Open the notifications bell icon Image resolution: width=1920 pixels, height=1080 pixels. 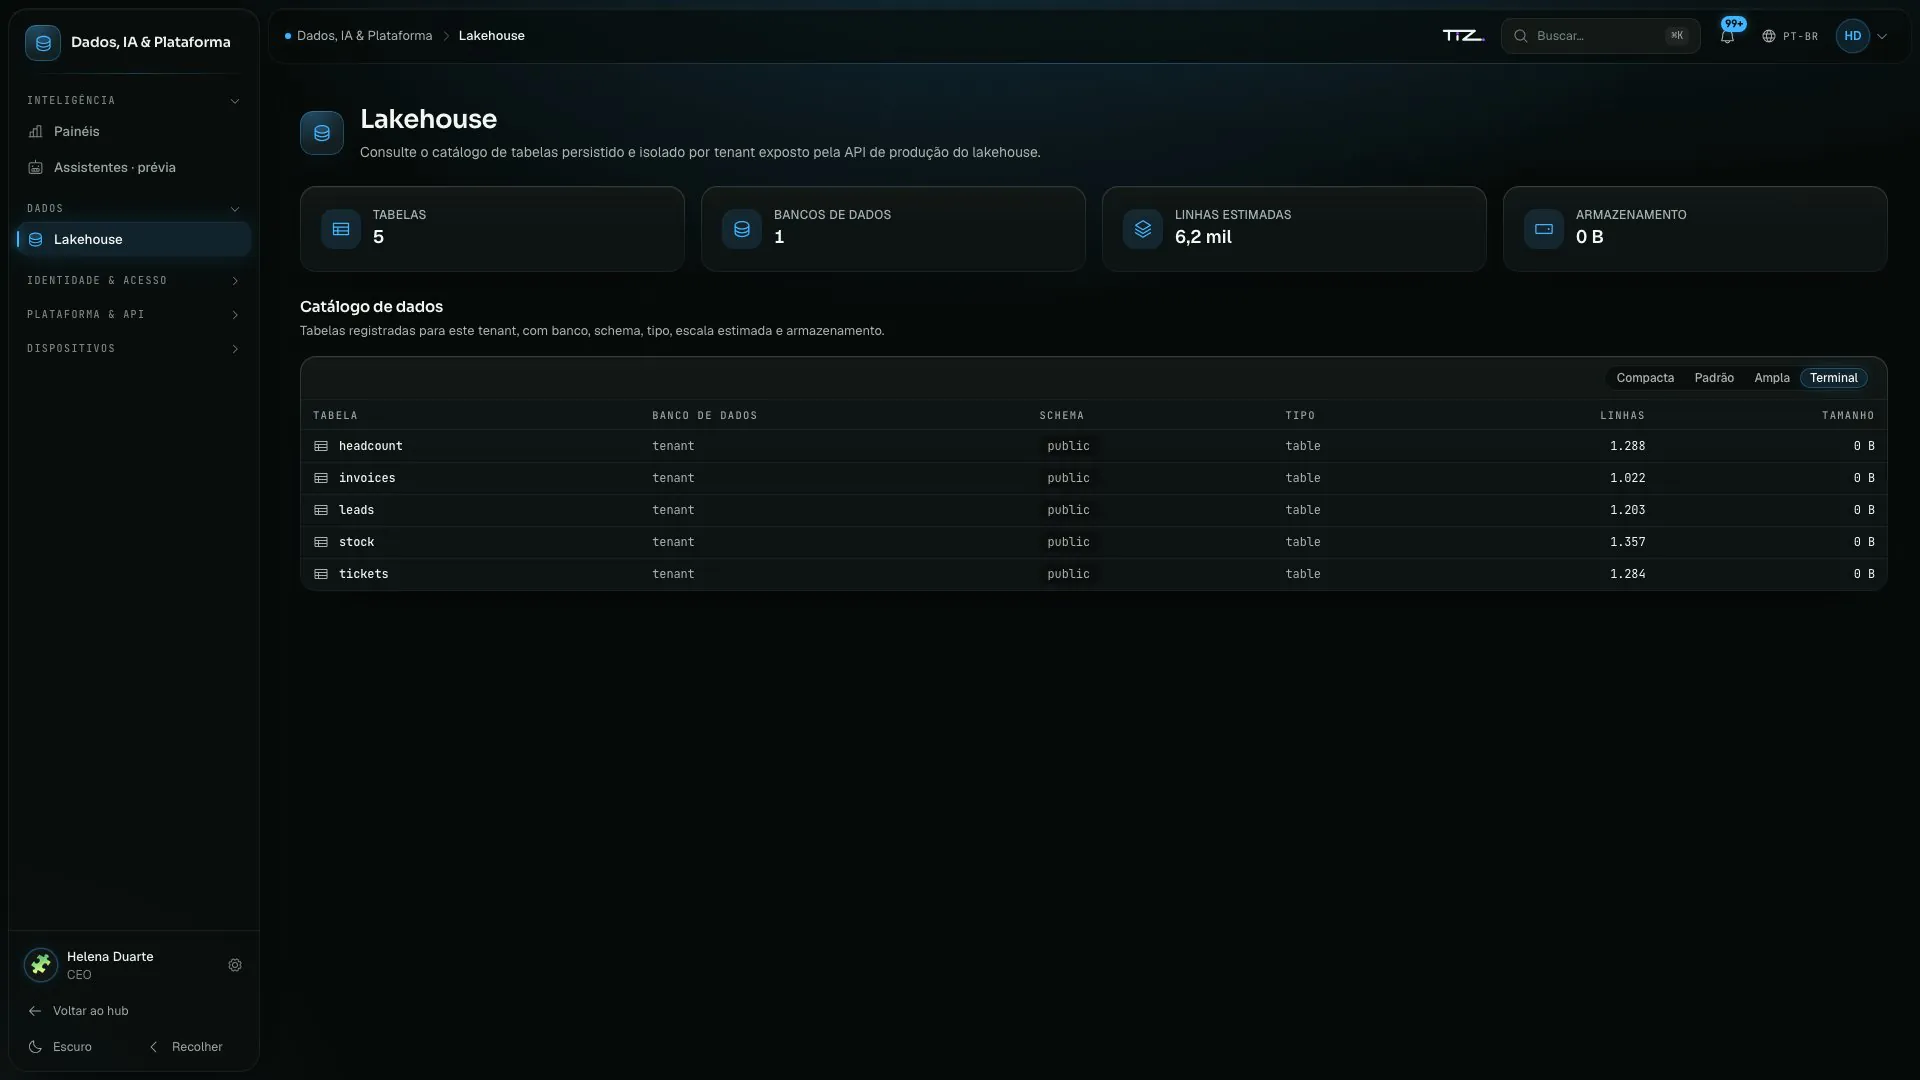(1727, 36)
